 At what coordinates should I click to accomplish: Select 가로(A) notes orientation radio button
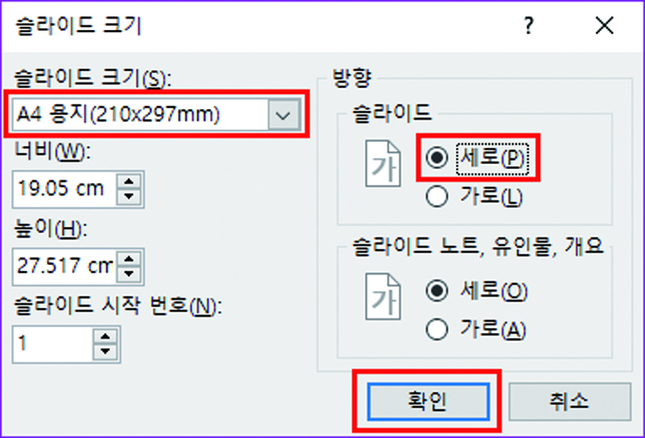(x=437, y=329)
